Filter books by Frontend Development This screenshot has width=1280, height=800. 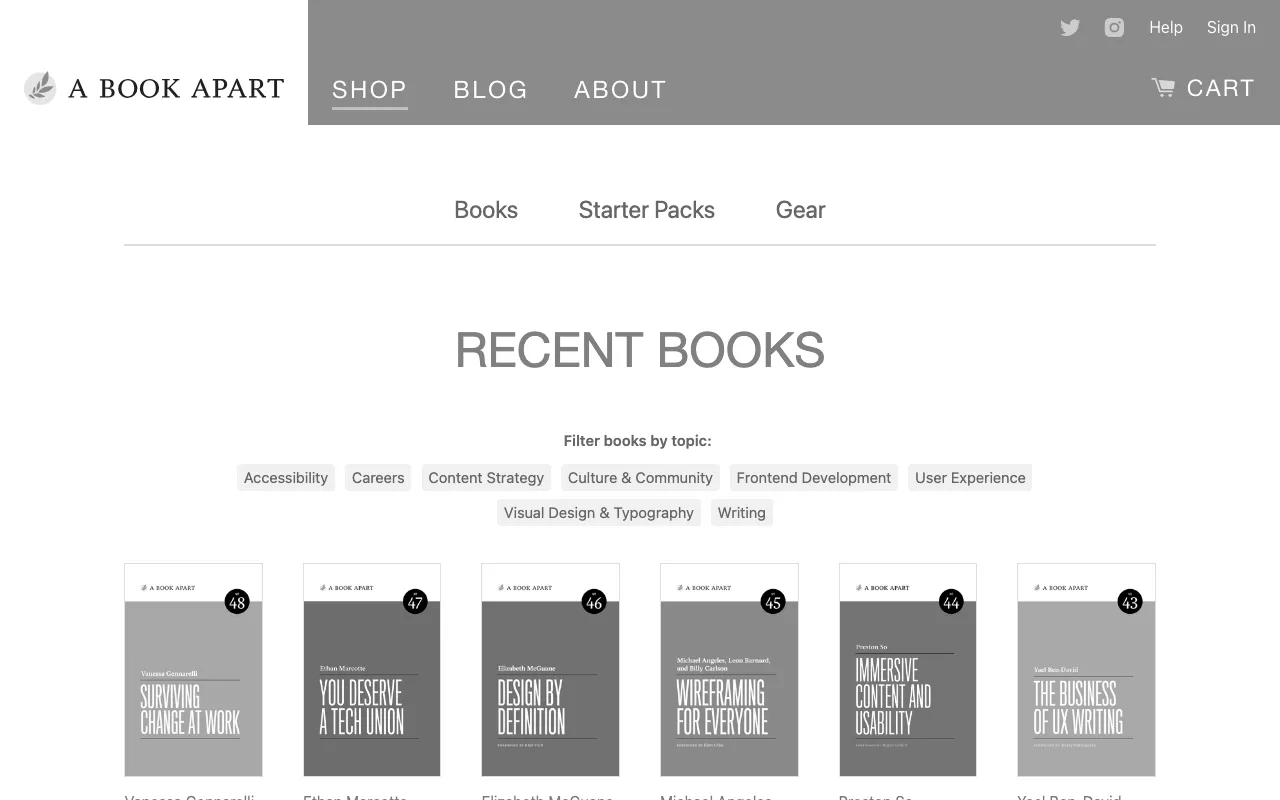[814, 478]
